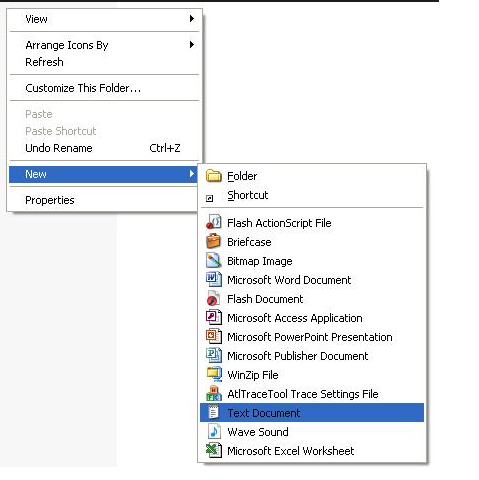
Task: Click the WinZip File icon
Action: click(214, 374)
